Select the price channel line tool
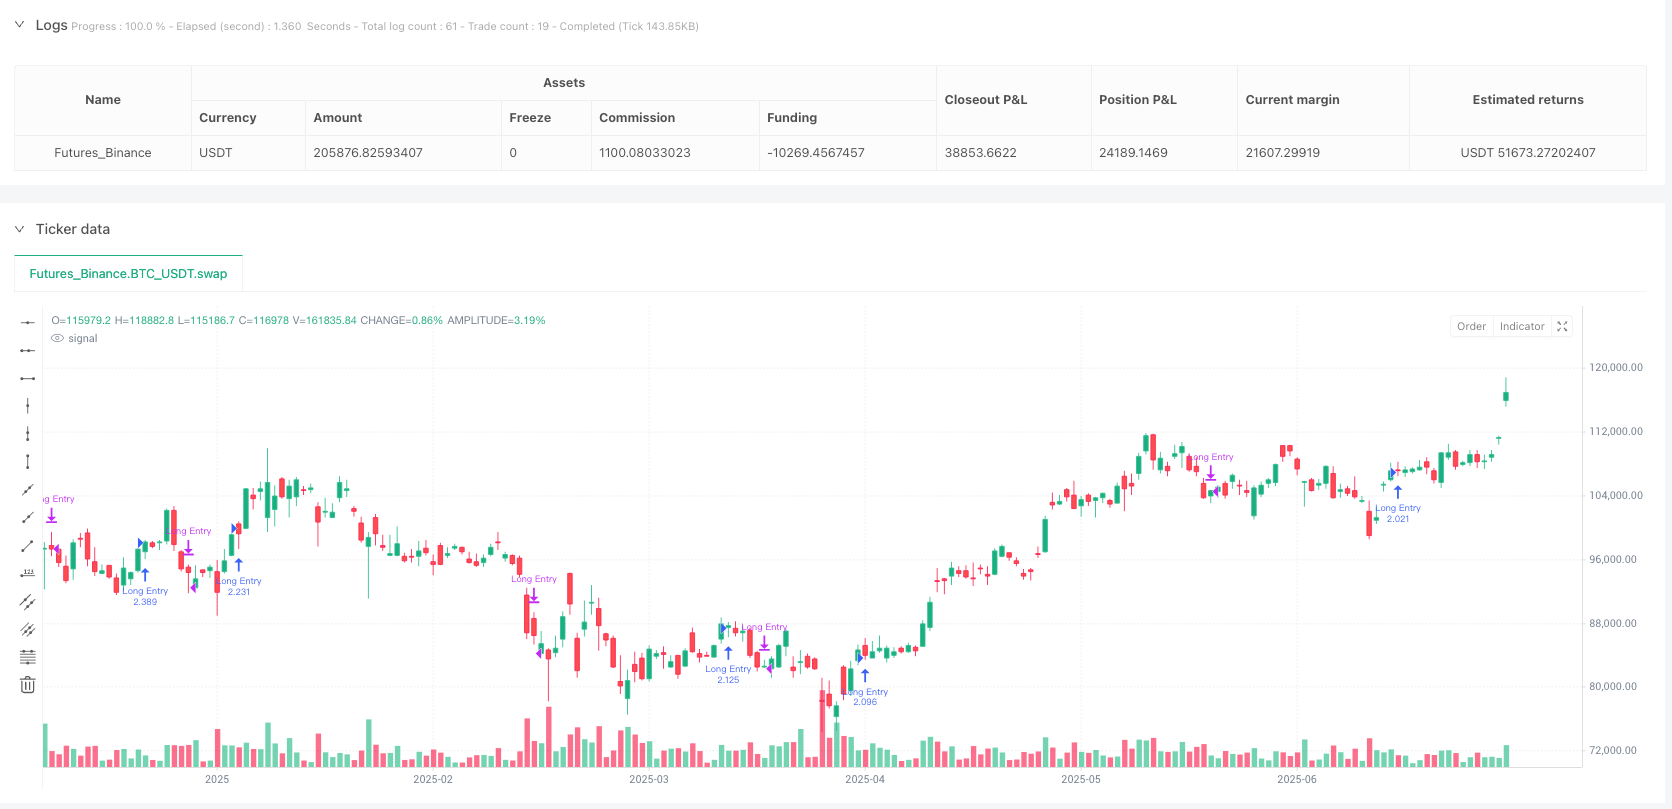The height and width of the screenshot is (809, 1672). coord(28,602)
